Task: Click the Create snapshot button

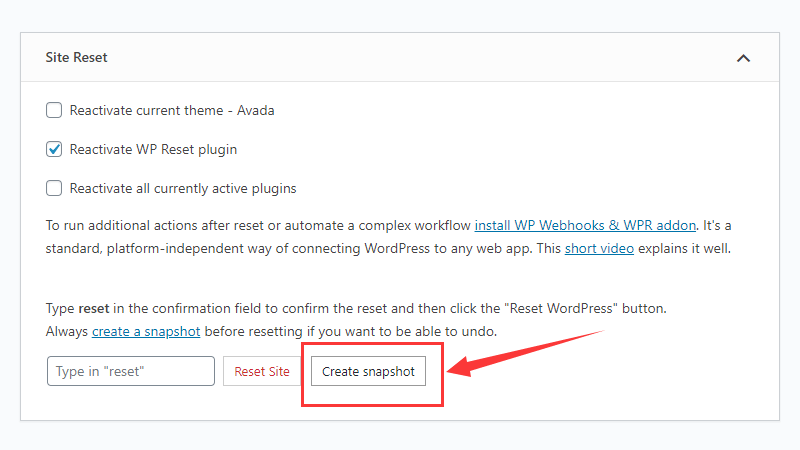Action: (368, 371)
